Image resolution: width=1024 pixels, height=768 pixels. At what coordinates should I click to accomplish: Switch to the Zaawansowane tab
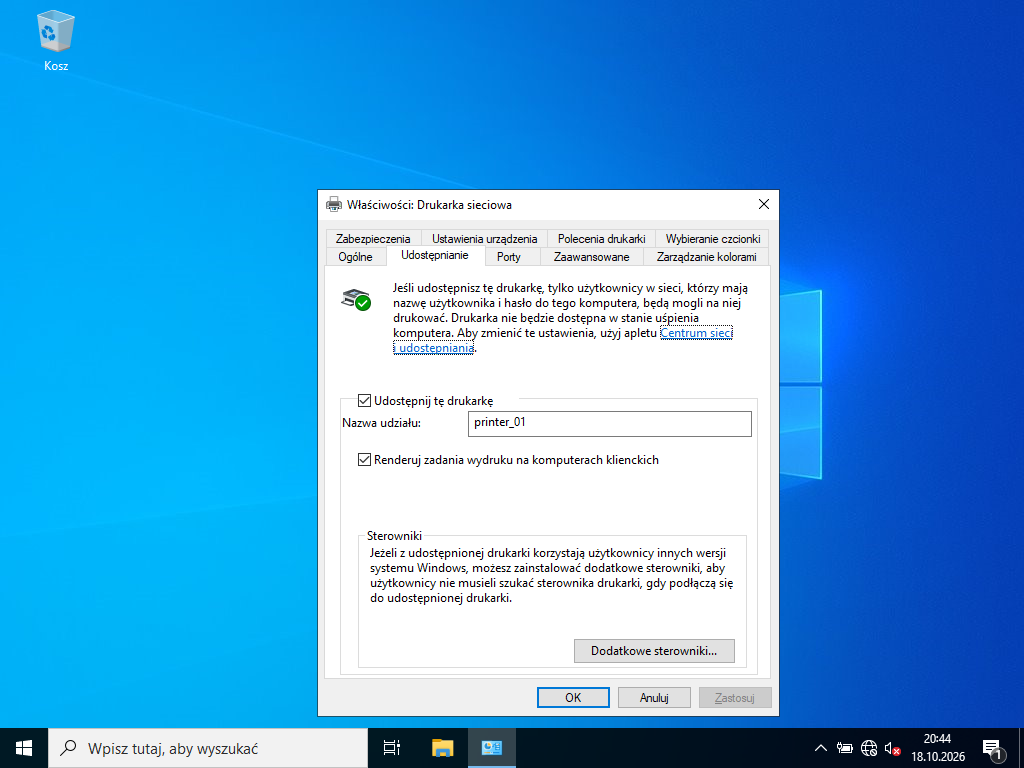[x=592, y=257]
